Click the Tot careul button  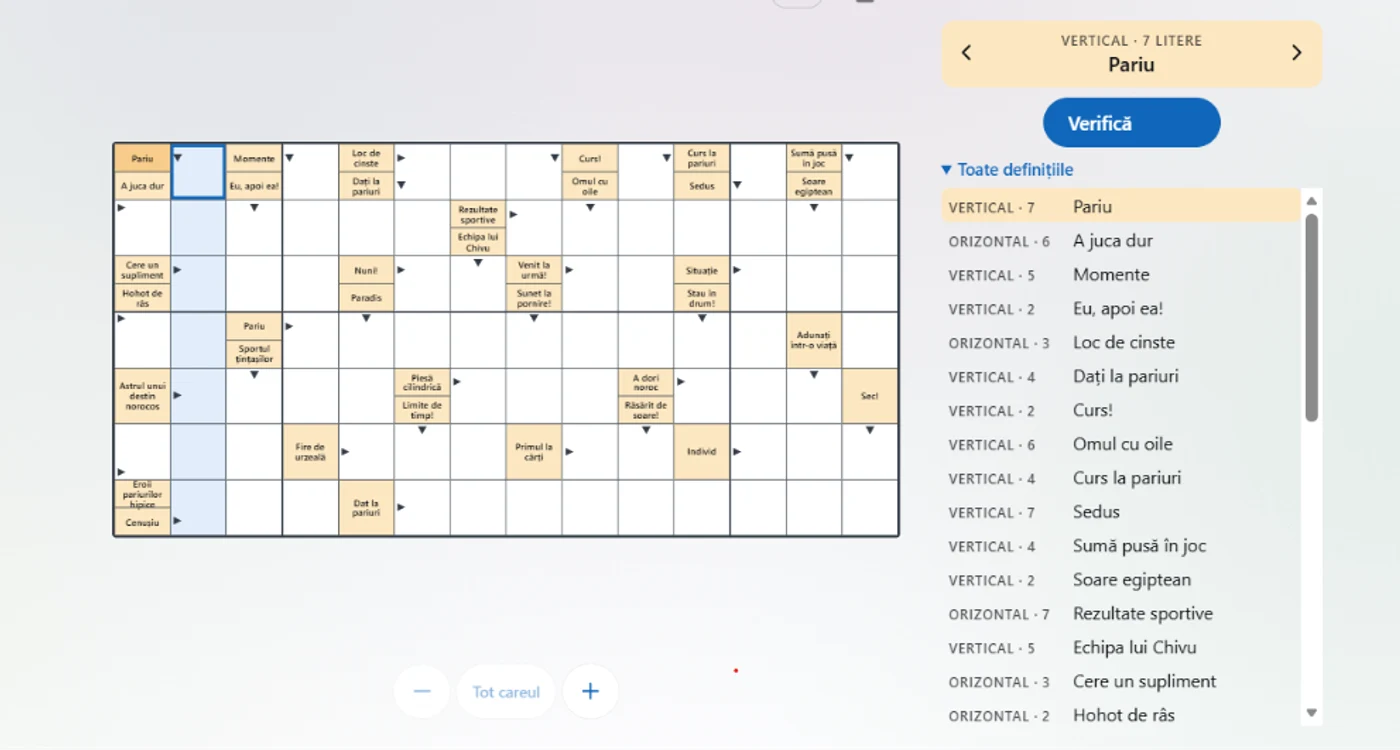pyautogui.click(x=506, y=691)
